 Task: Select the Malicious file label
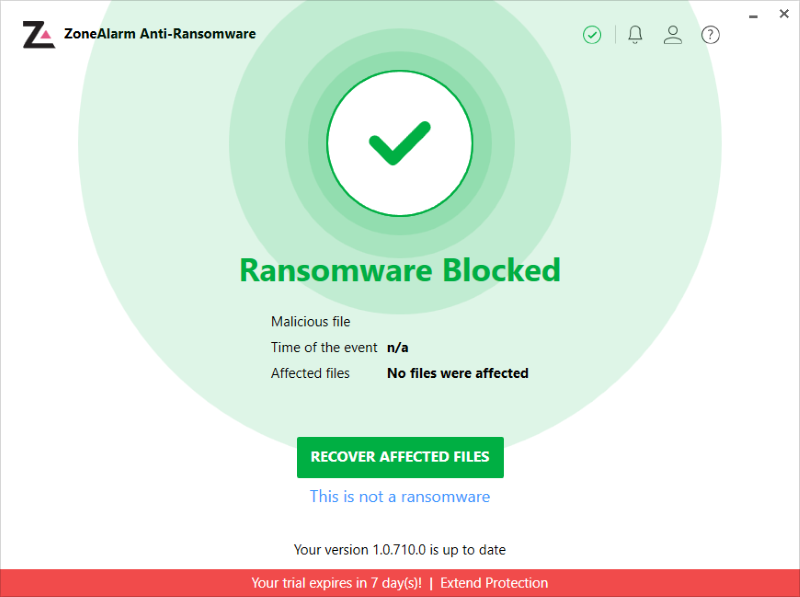pyautogui.click(x=312, y=322)
